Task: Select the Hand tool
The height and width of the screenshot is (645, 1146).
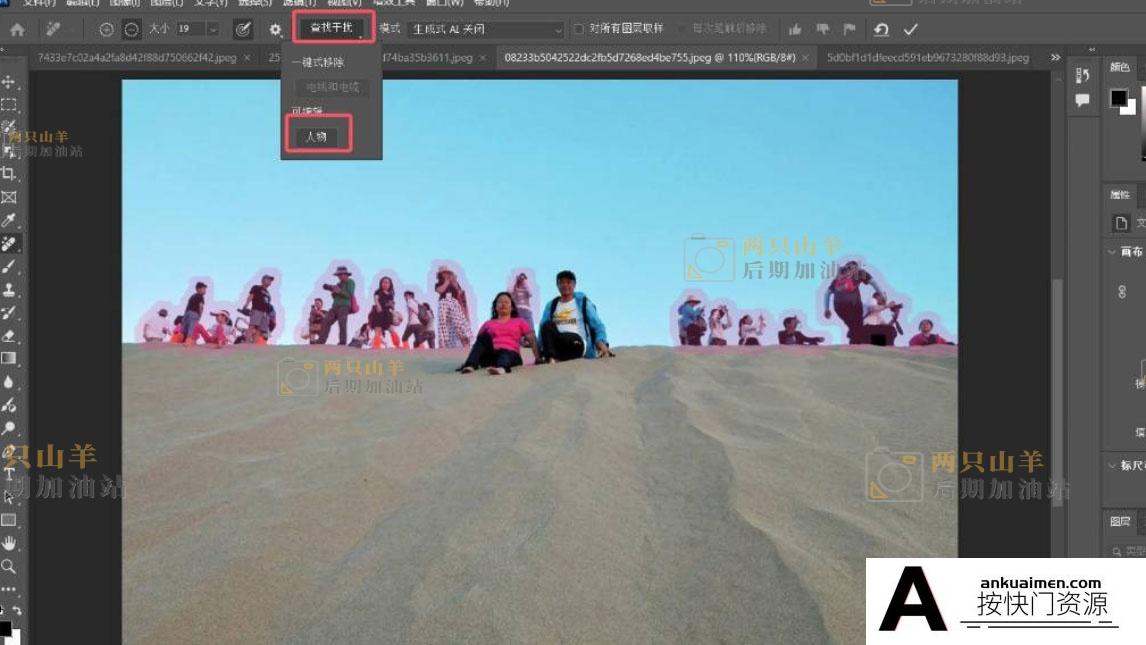Action: pos(9,543)
